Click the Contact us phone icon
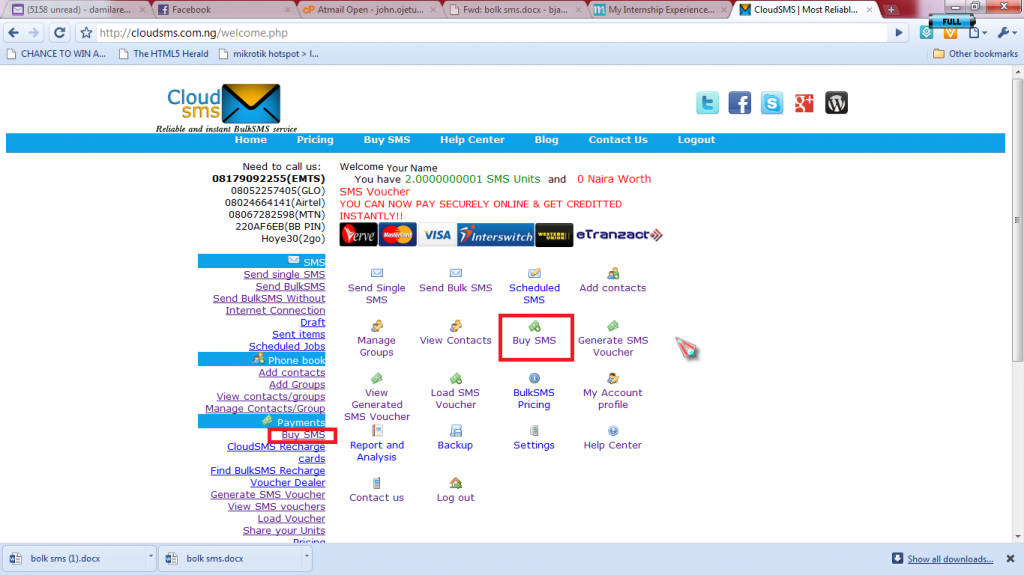The height and width of the screenshot is (575, 1024). click(377, 483)
